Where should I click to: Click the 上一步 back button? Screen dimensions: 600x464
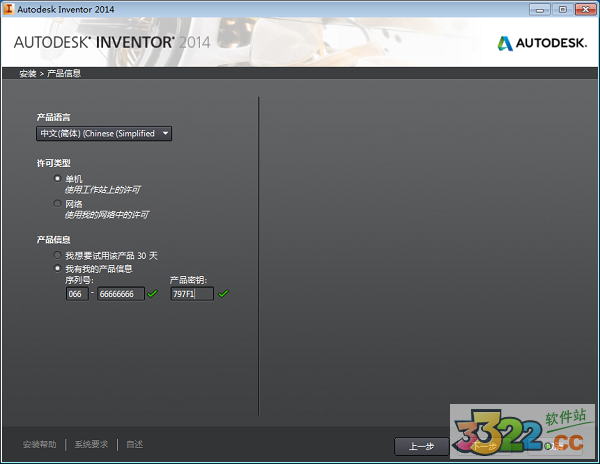[421, 446]
